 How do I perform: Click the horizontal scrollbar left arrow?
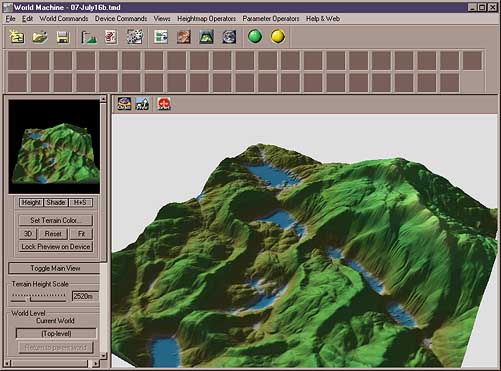[7, 363]
